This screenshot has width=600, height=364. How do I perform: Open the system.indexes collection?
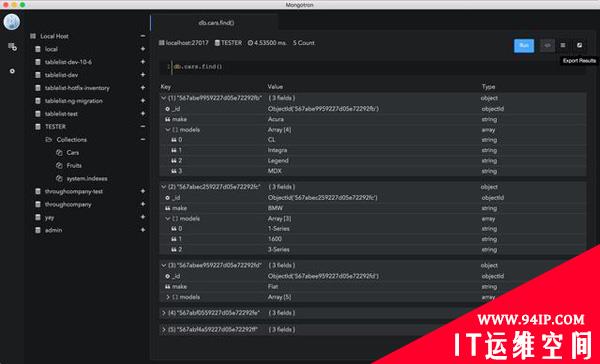(87, 178)
